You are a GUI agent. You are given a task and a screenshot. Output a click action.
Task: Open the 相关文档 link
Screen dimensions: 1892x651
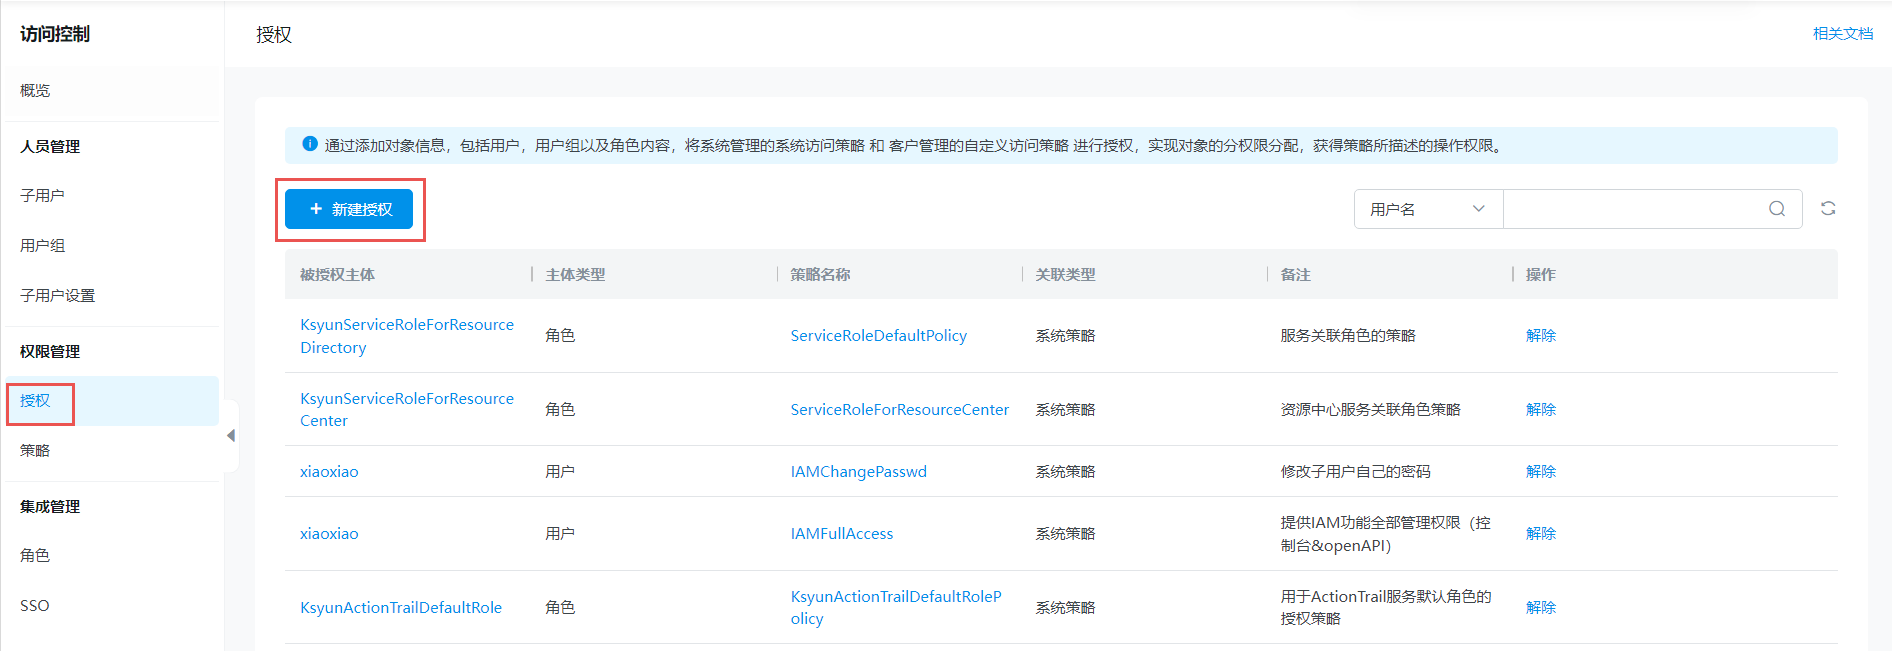(x=1842, y=34)
